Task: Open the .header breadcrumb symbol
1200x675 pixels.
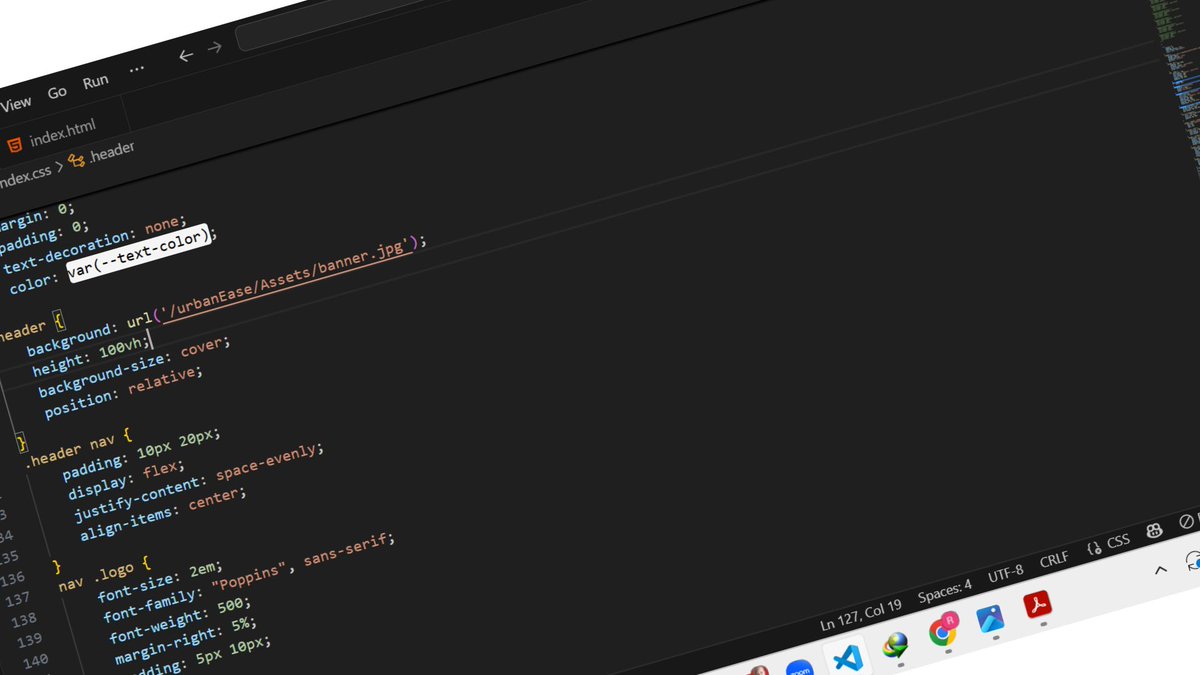Action: [112, 151]
